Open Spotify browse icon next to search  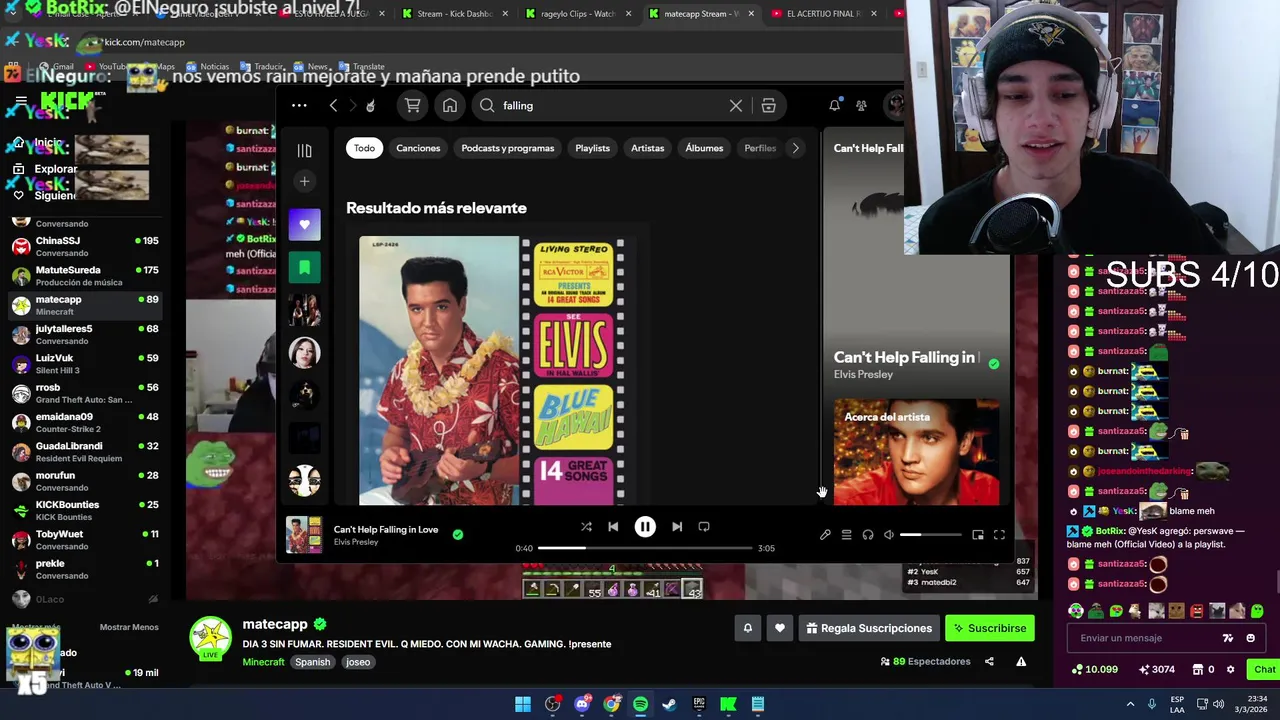[x=768, y=105]
